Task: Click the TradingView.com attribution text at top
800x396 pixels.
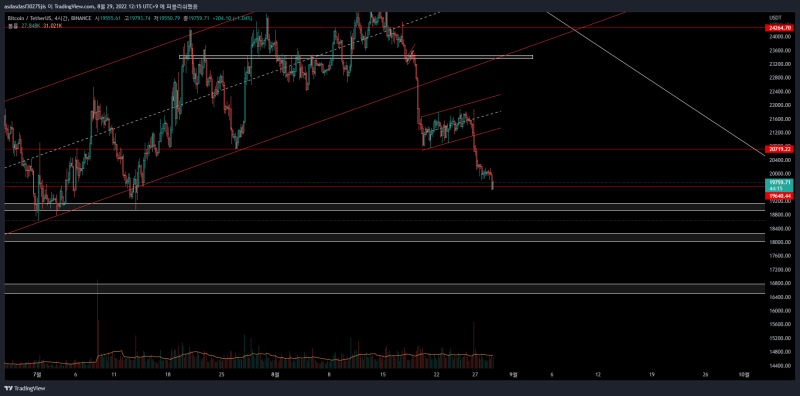Action: tap(67, 6)
